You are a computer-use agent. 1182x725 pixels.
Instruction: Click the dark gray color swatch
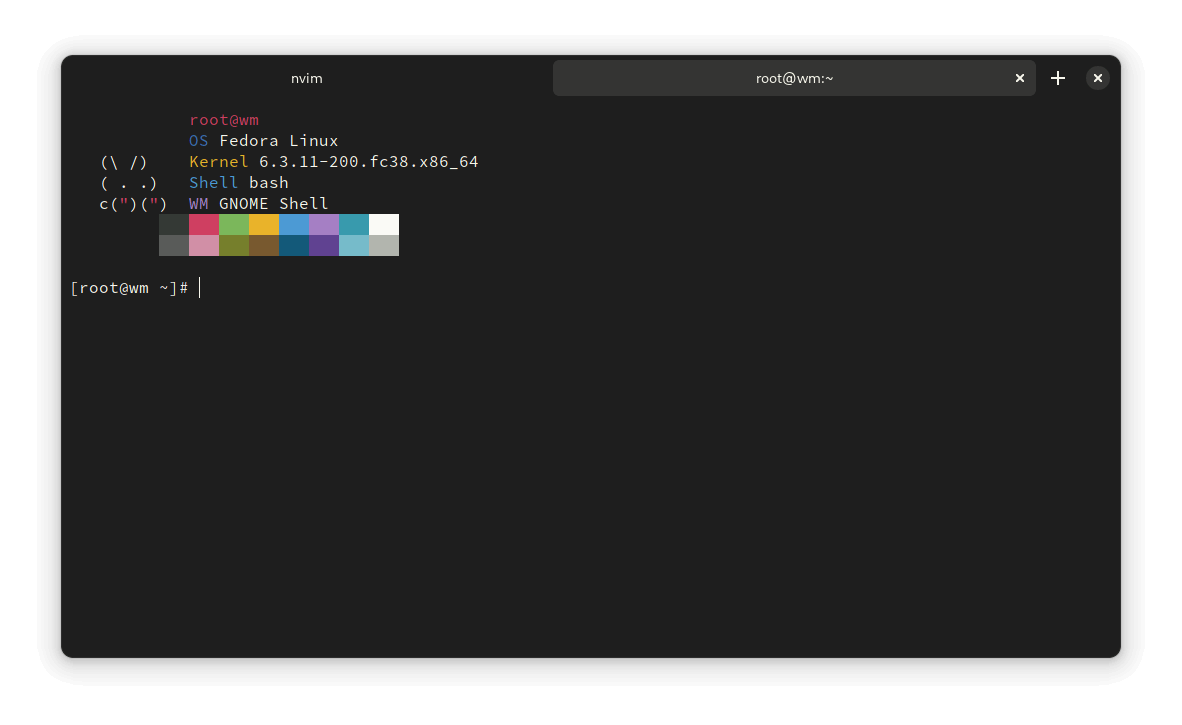[174, 224]
